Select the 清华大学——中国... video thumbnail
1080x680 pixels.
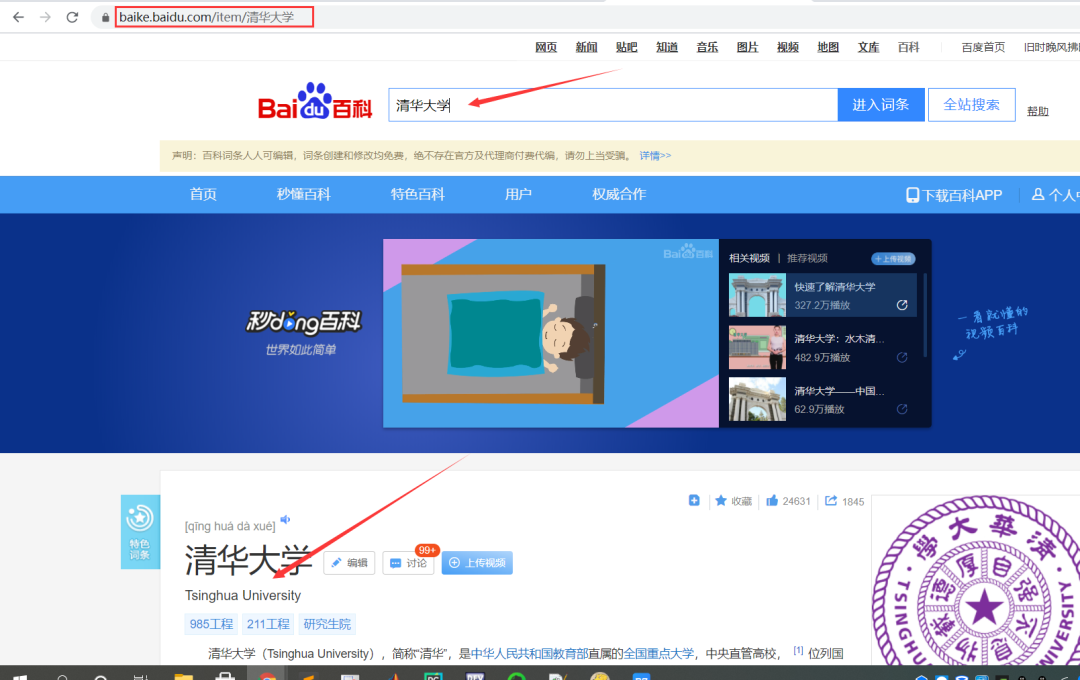[757, 399]
